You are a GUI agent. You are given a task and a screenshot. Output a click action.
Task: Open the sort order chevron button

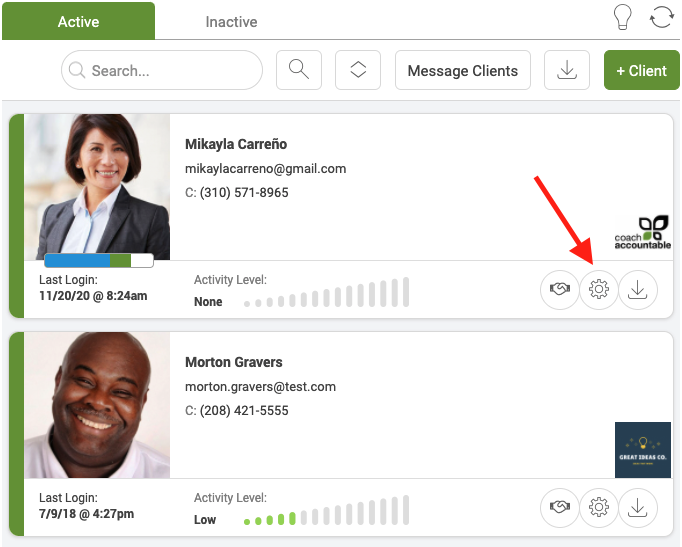358,70
